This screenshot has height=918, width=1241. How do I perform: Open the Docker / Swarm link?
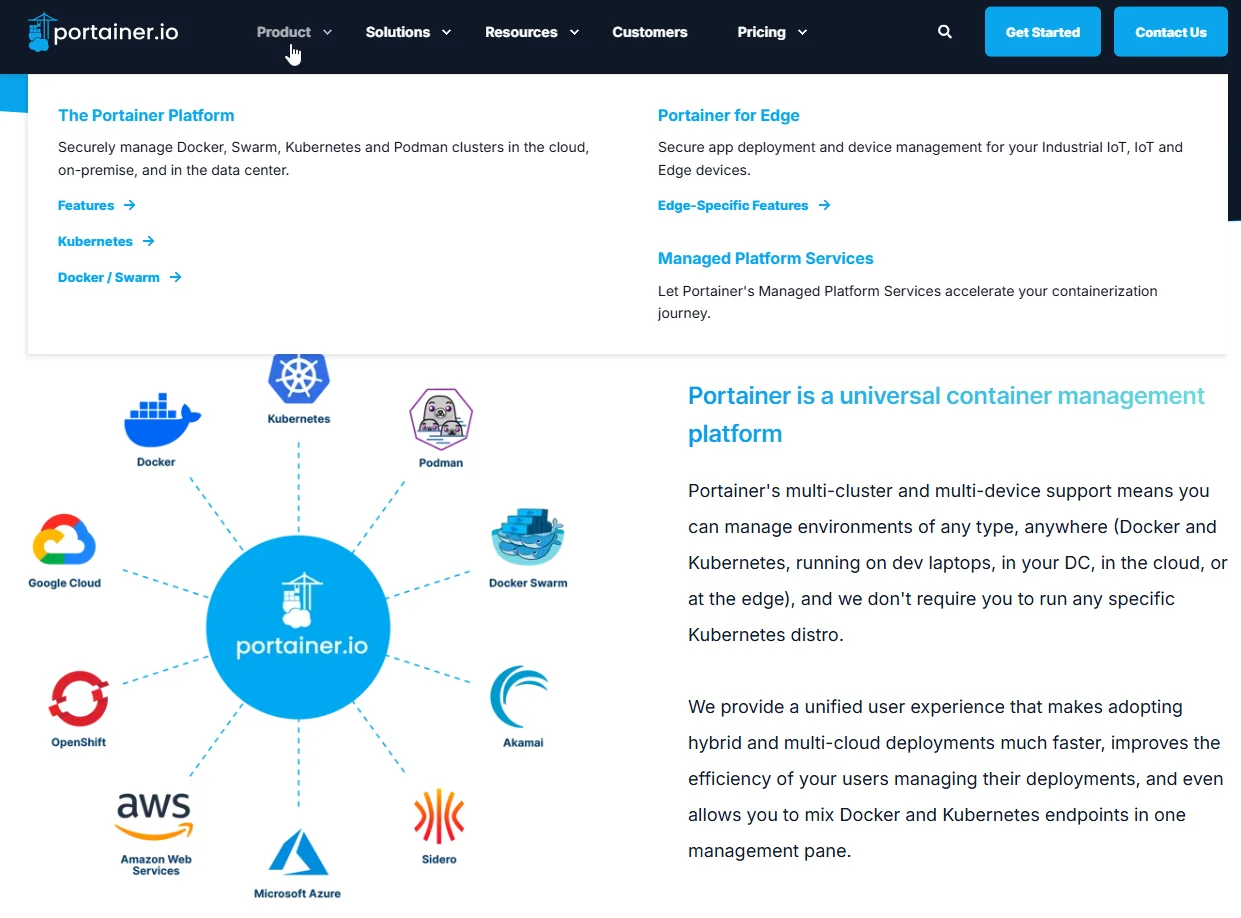[x=109, y=277]
